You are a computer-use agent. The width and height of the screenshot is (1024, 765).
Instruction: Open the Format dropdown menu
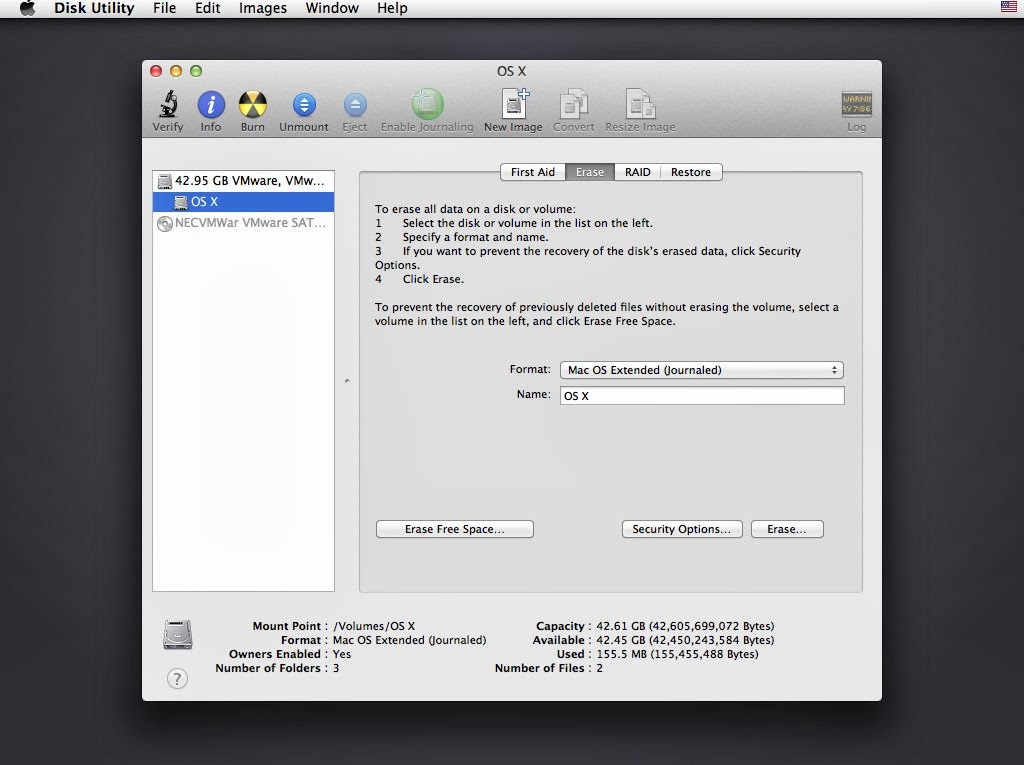702,370
